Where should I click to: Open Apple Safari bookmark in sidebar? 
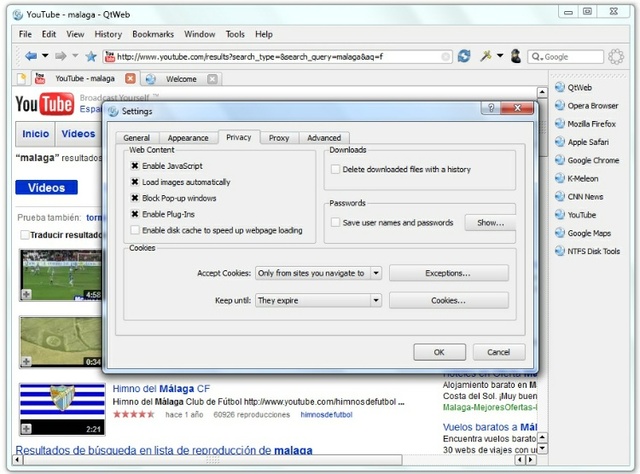582,142
